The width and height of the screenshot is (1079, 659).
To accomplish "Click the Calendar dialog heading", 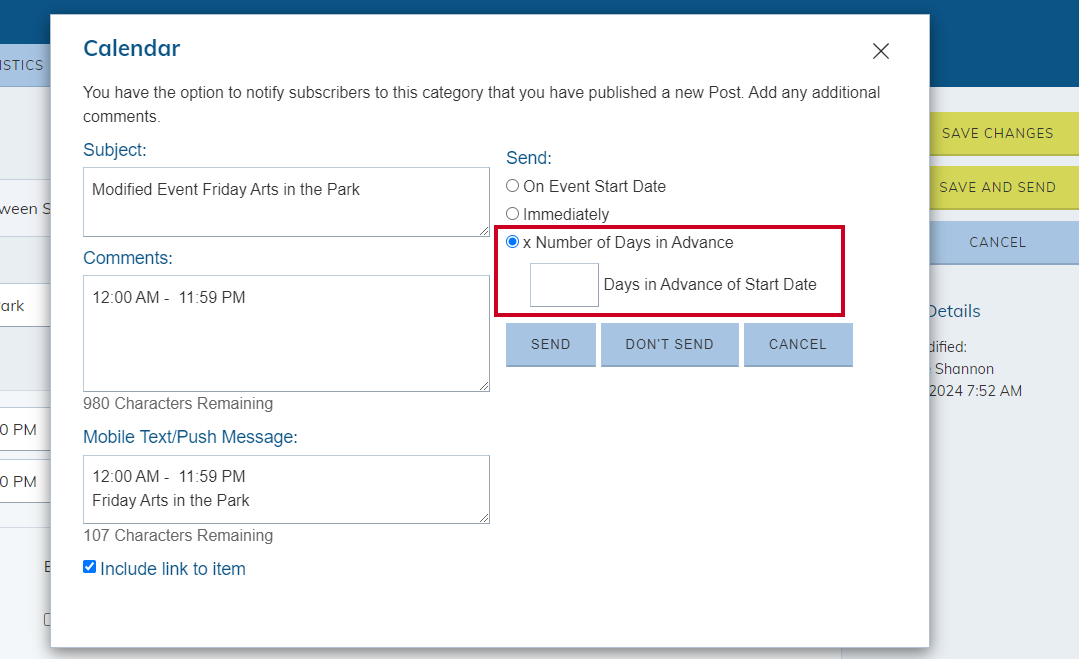I will [x=131, y=48].
